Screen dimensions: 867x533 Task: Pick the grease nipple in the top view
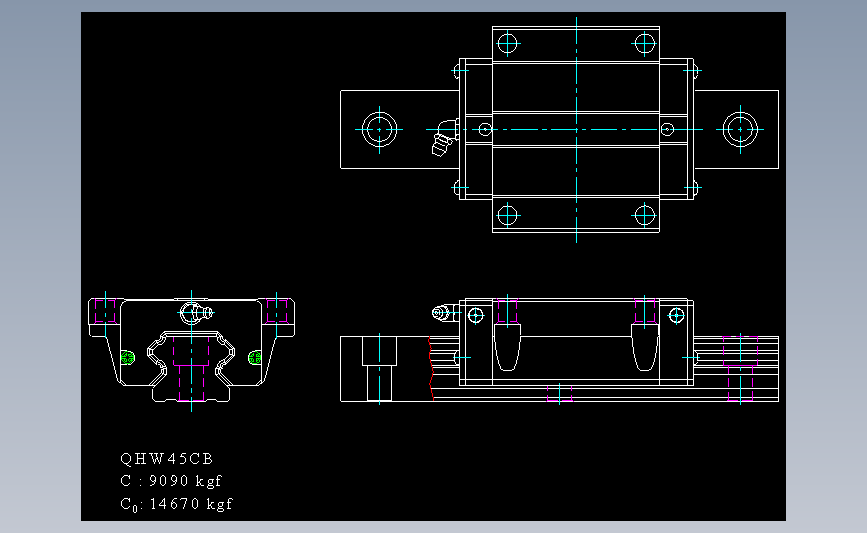pos(445,138)
